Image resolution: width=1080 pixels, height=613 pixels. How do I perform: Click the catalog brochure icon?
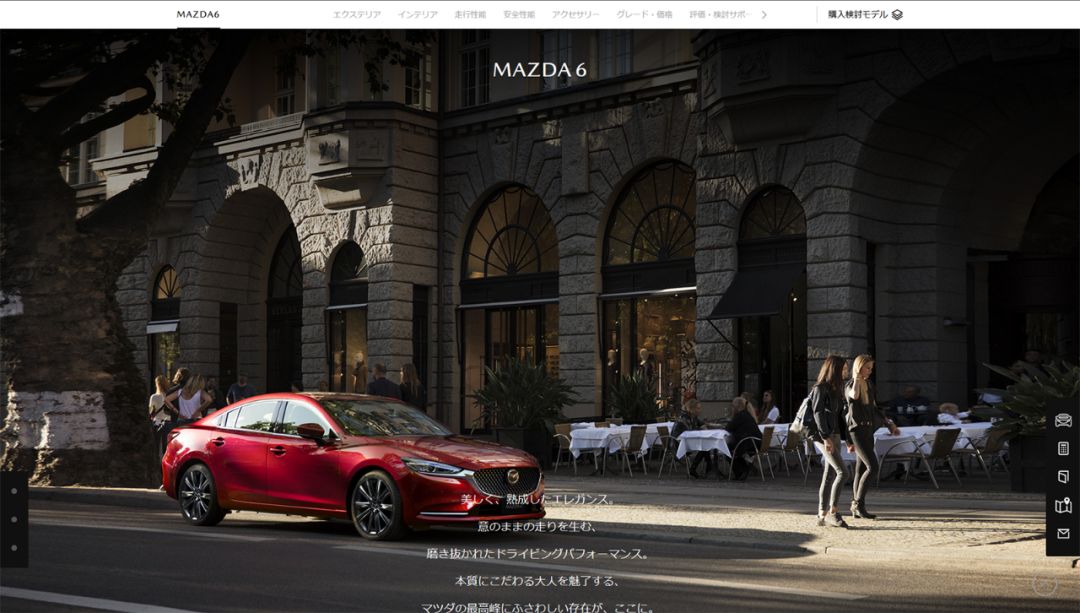pos(1063,477)
